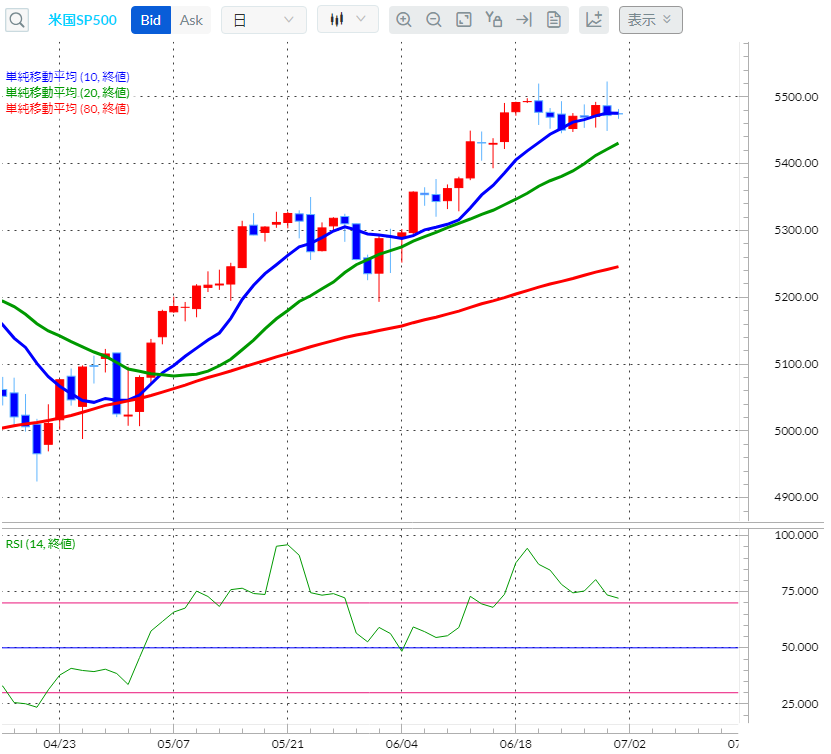
Task: Toggle the Y-axis lock icon
Action: coord(493,19)
